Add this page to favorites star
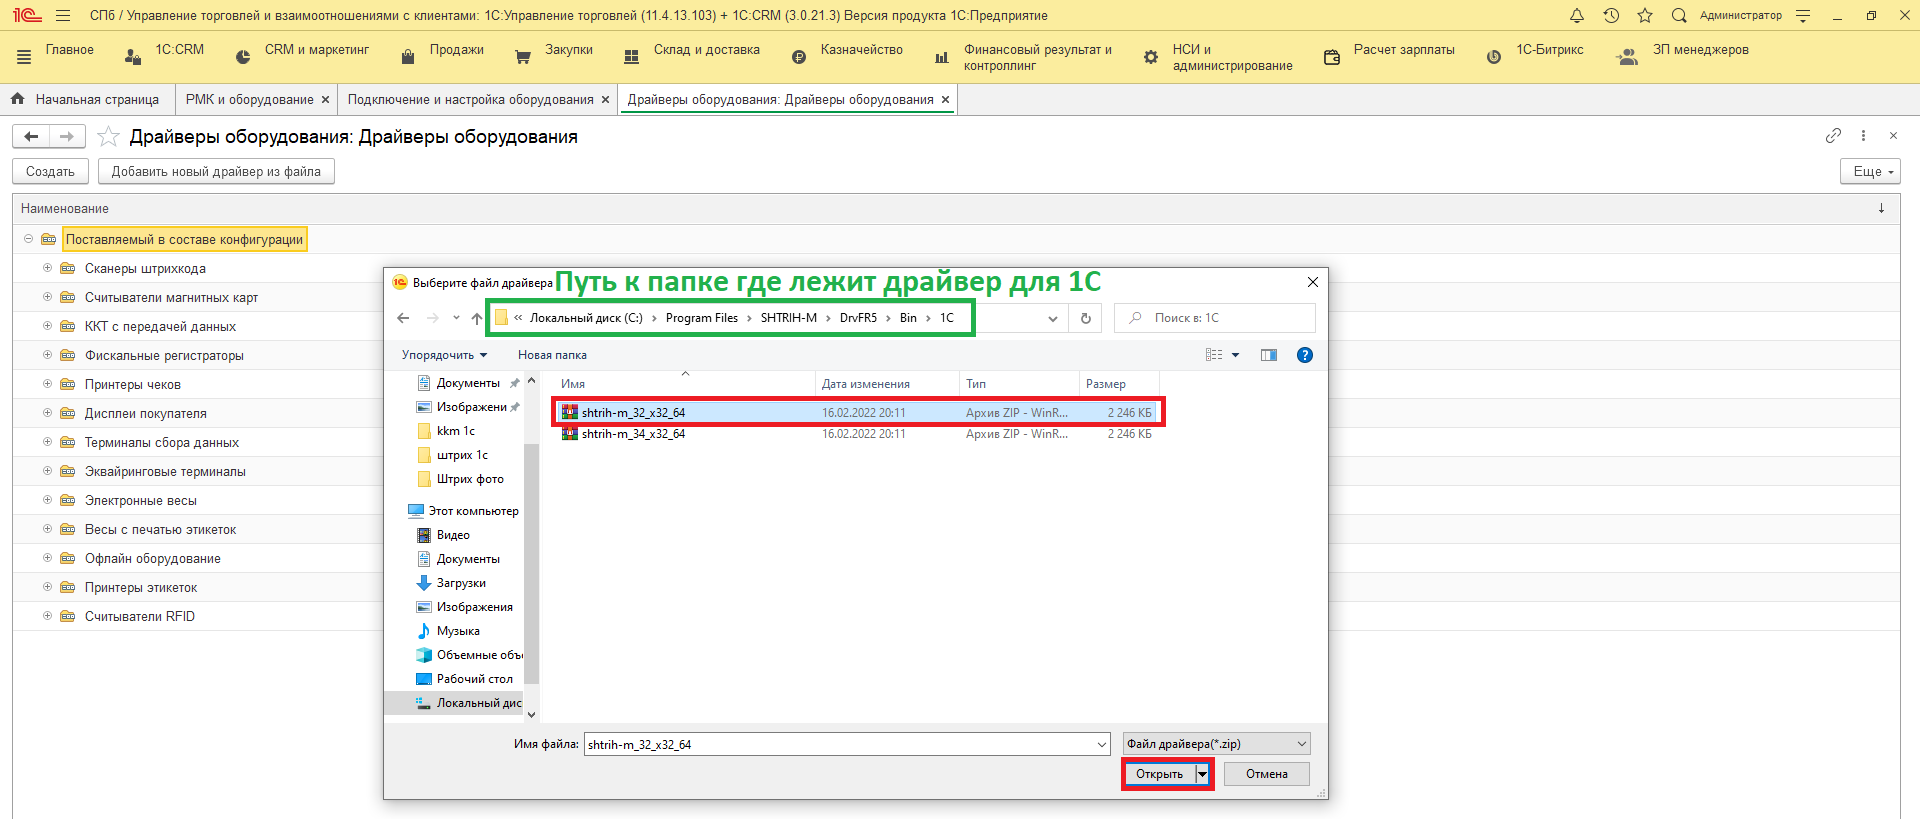1920x819 pixels. (x=108, y=137)
